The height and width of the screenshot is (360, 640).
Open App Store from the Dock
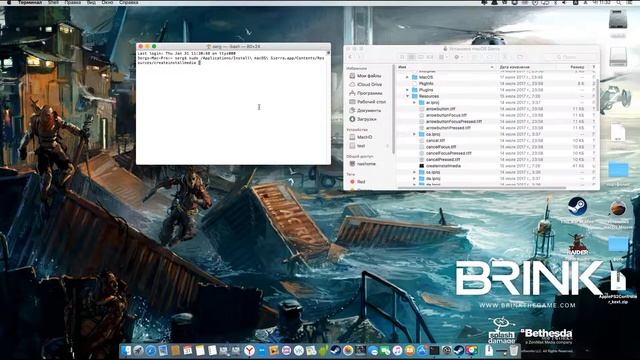coord(422,350)
